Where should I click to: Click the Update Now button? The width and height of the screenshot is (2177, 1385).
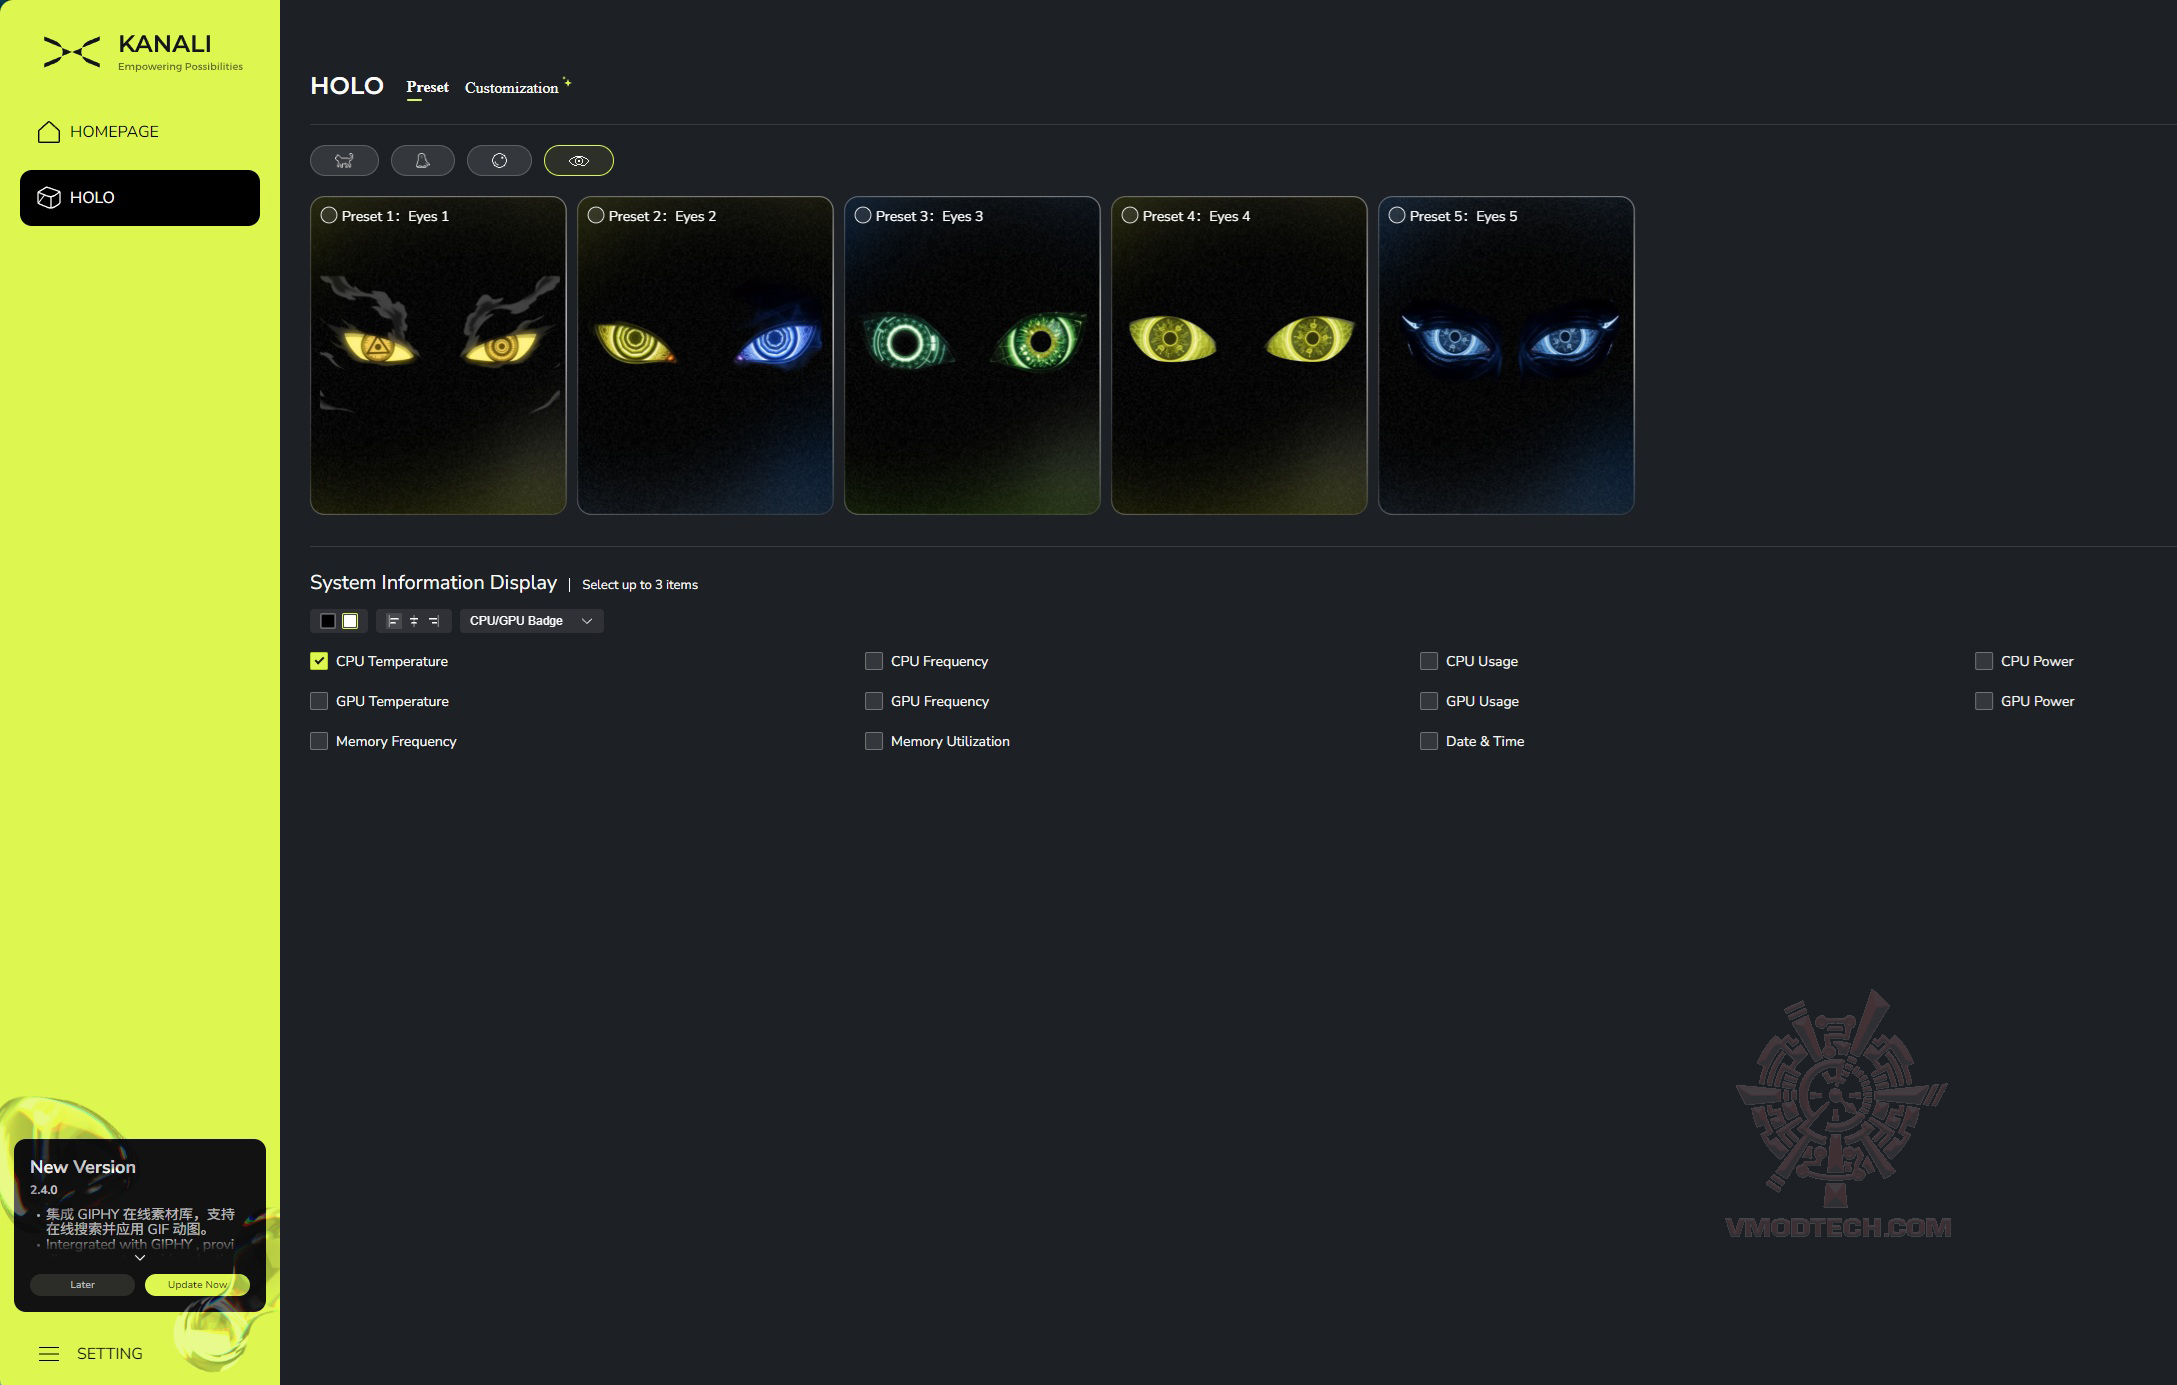coord(197,1285)
